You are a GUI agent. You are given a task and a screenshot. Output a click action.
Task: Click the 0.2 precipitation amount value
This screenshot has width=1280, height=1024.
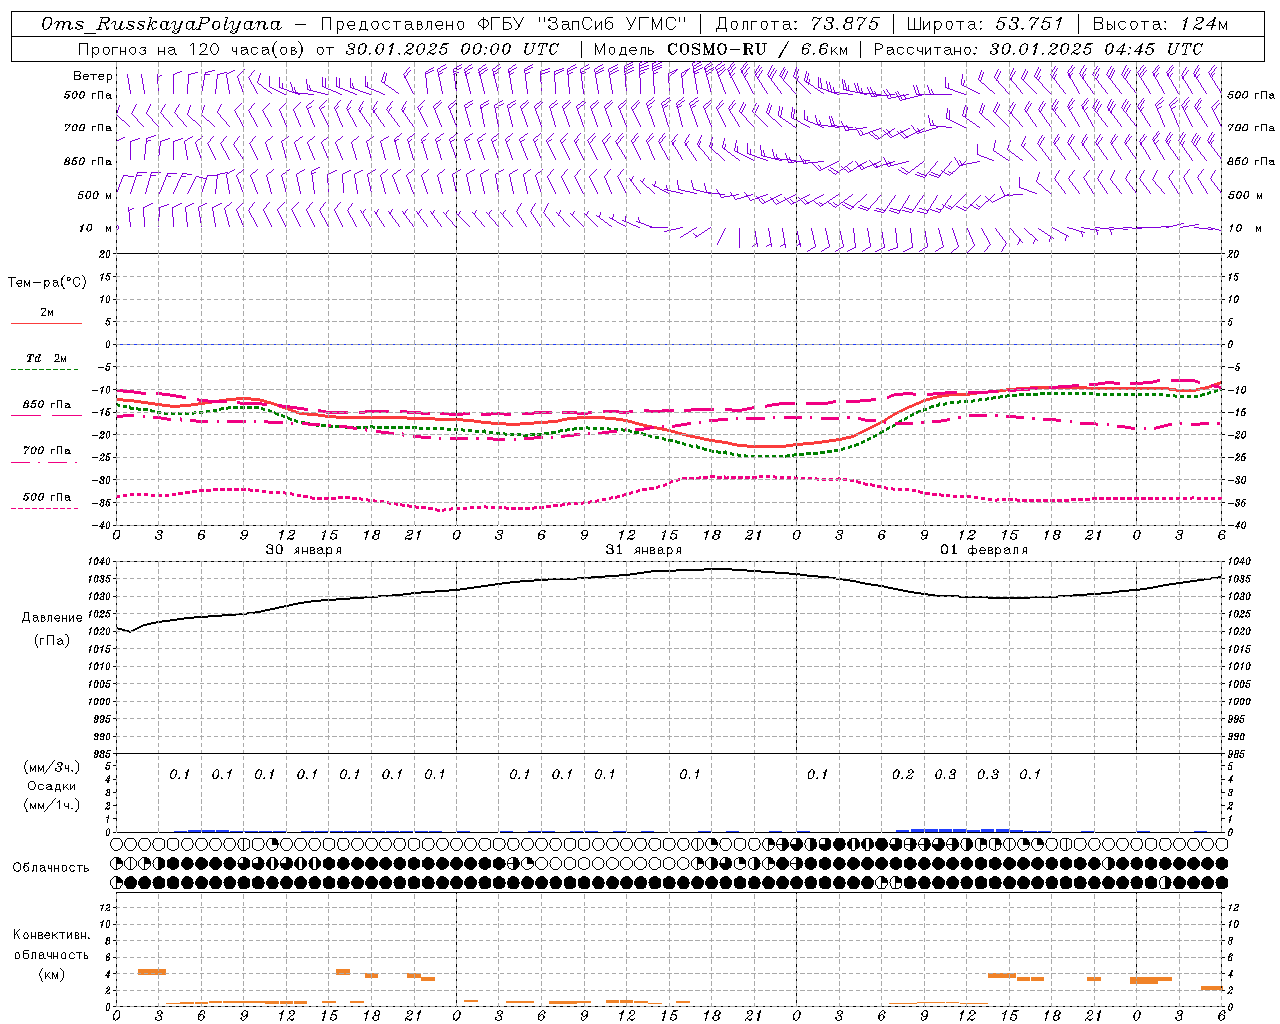click(x=903, y=774)
